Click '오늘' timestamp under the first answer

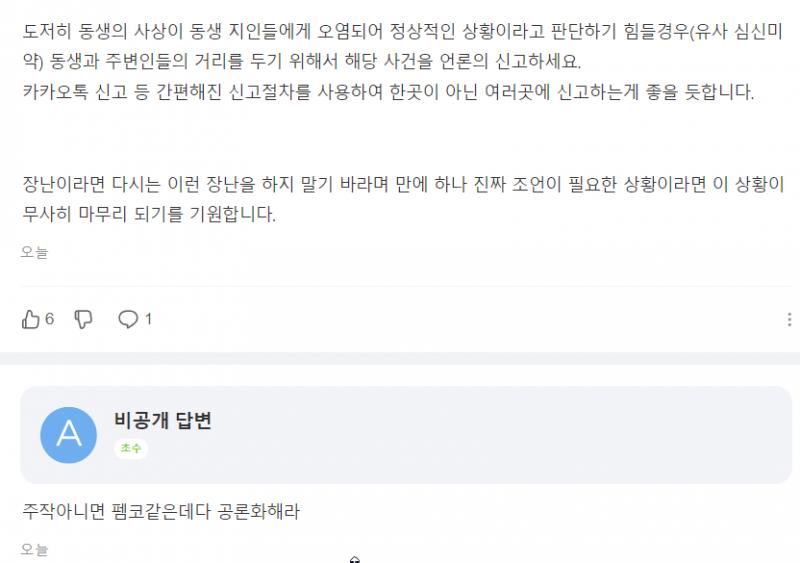[x=34, y=253]
